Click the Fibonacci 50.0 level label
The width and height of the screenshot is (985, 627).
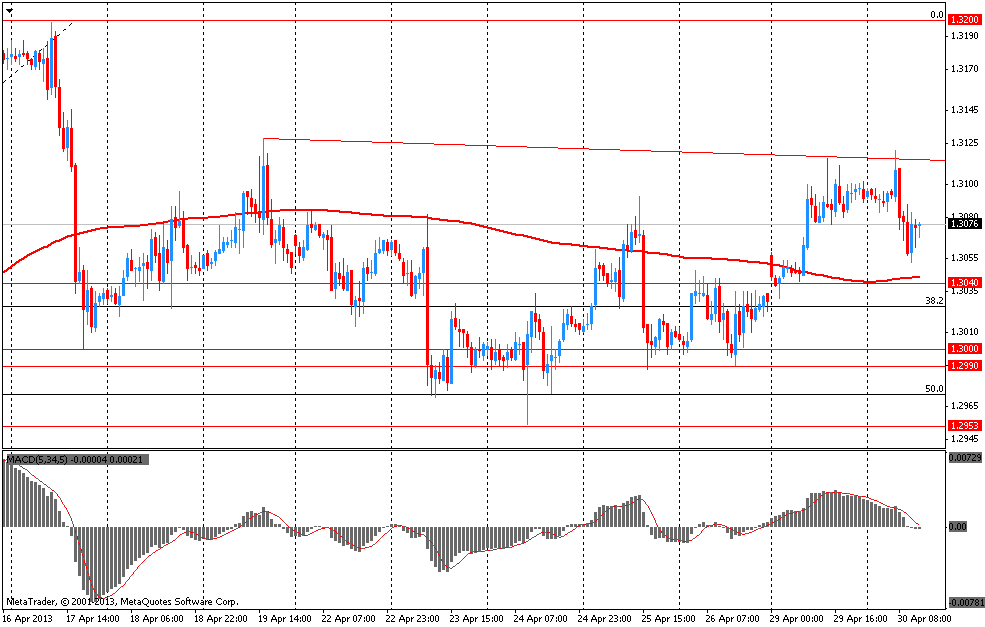tap(934, 389)
